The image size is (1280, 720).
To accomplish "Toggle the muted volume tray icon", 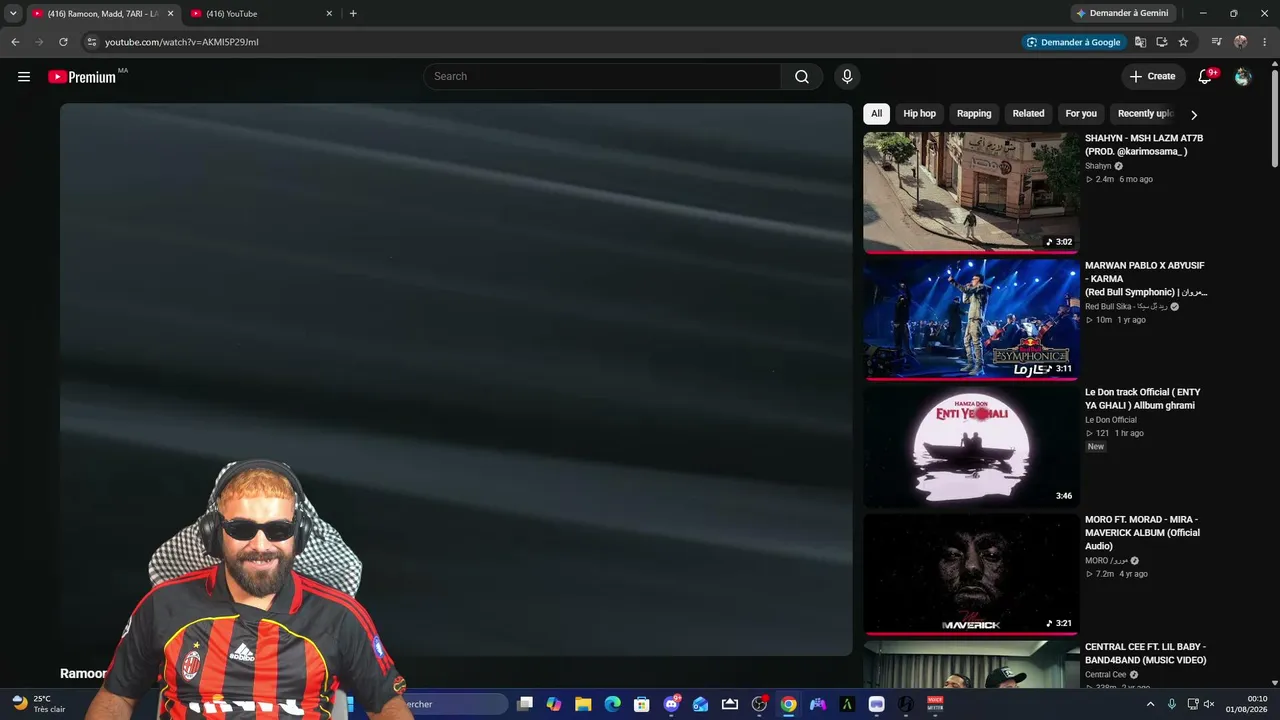I will point(1209,704).
